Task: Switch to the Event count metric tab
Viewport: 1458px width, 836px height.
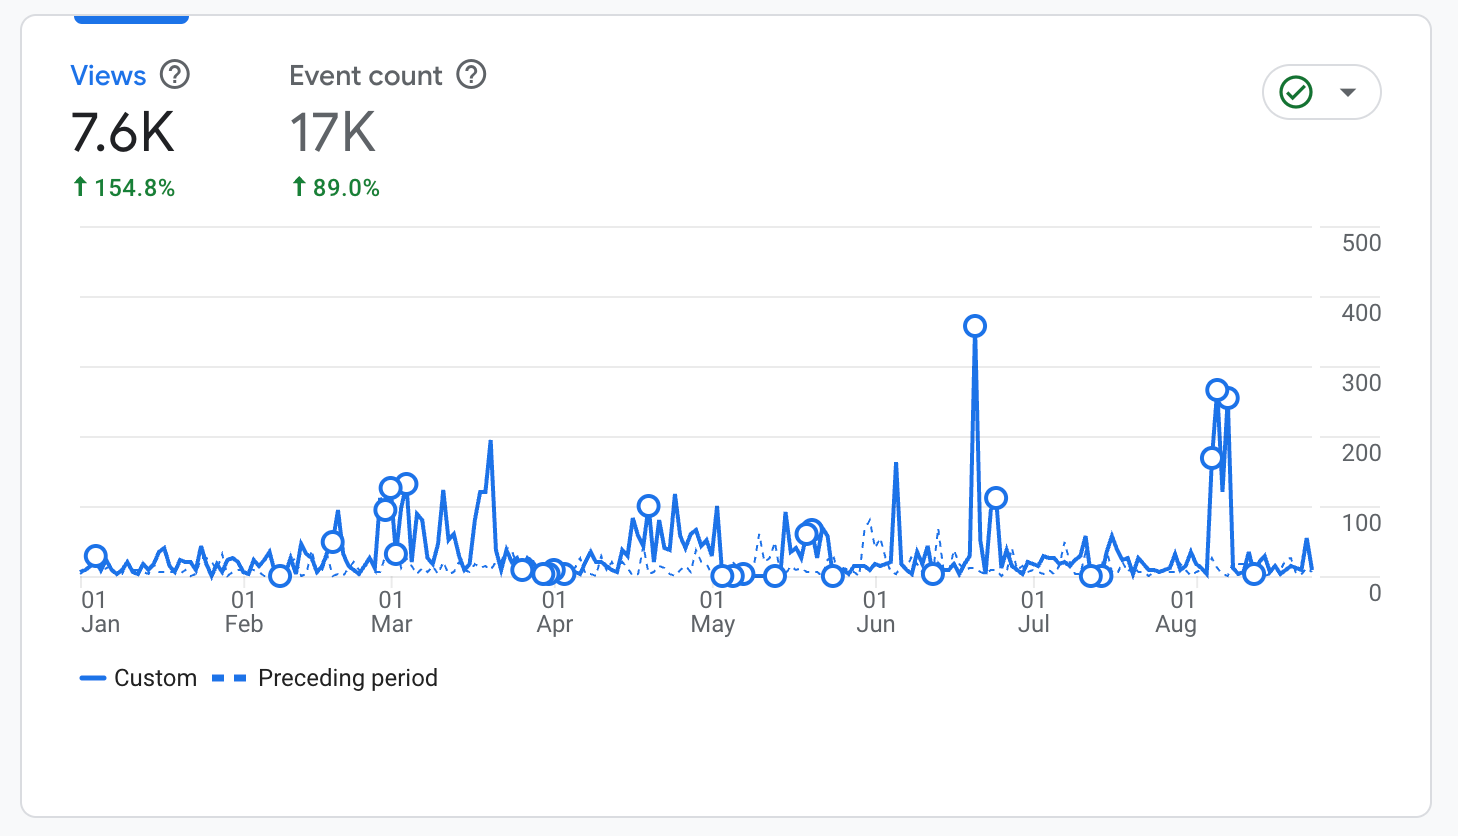Action: [x=365, y=76]
